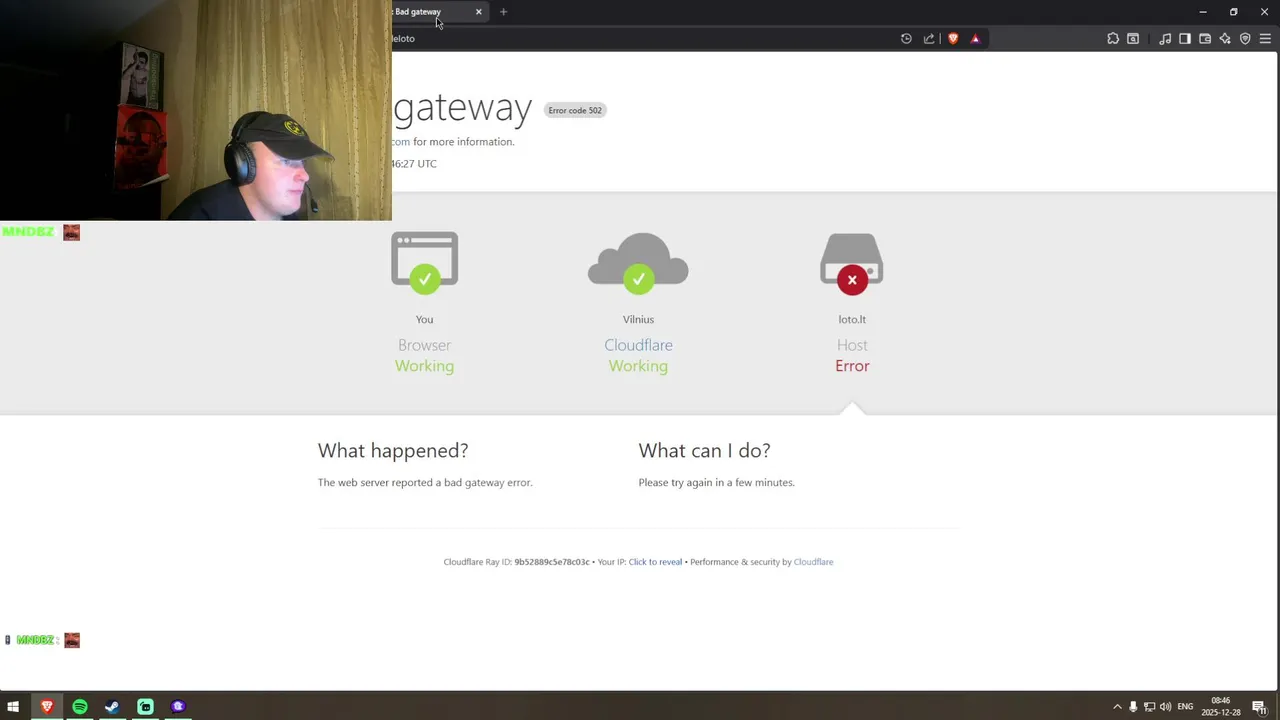The width and height of the screenshot is (1280, 720).
Task: Click the microphone tray icon
Action: coord(1133,706)
